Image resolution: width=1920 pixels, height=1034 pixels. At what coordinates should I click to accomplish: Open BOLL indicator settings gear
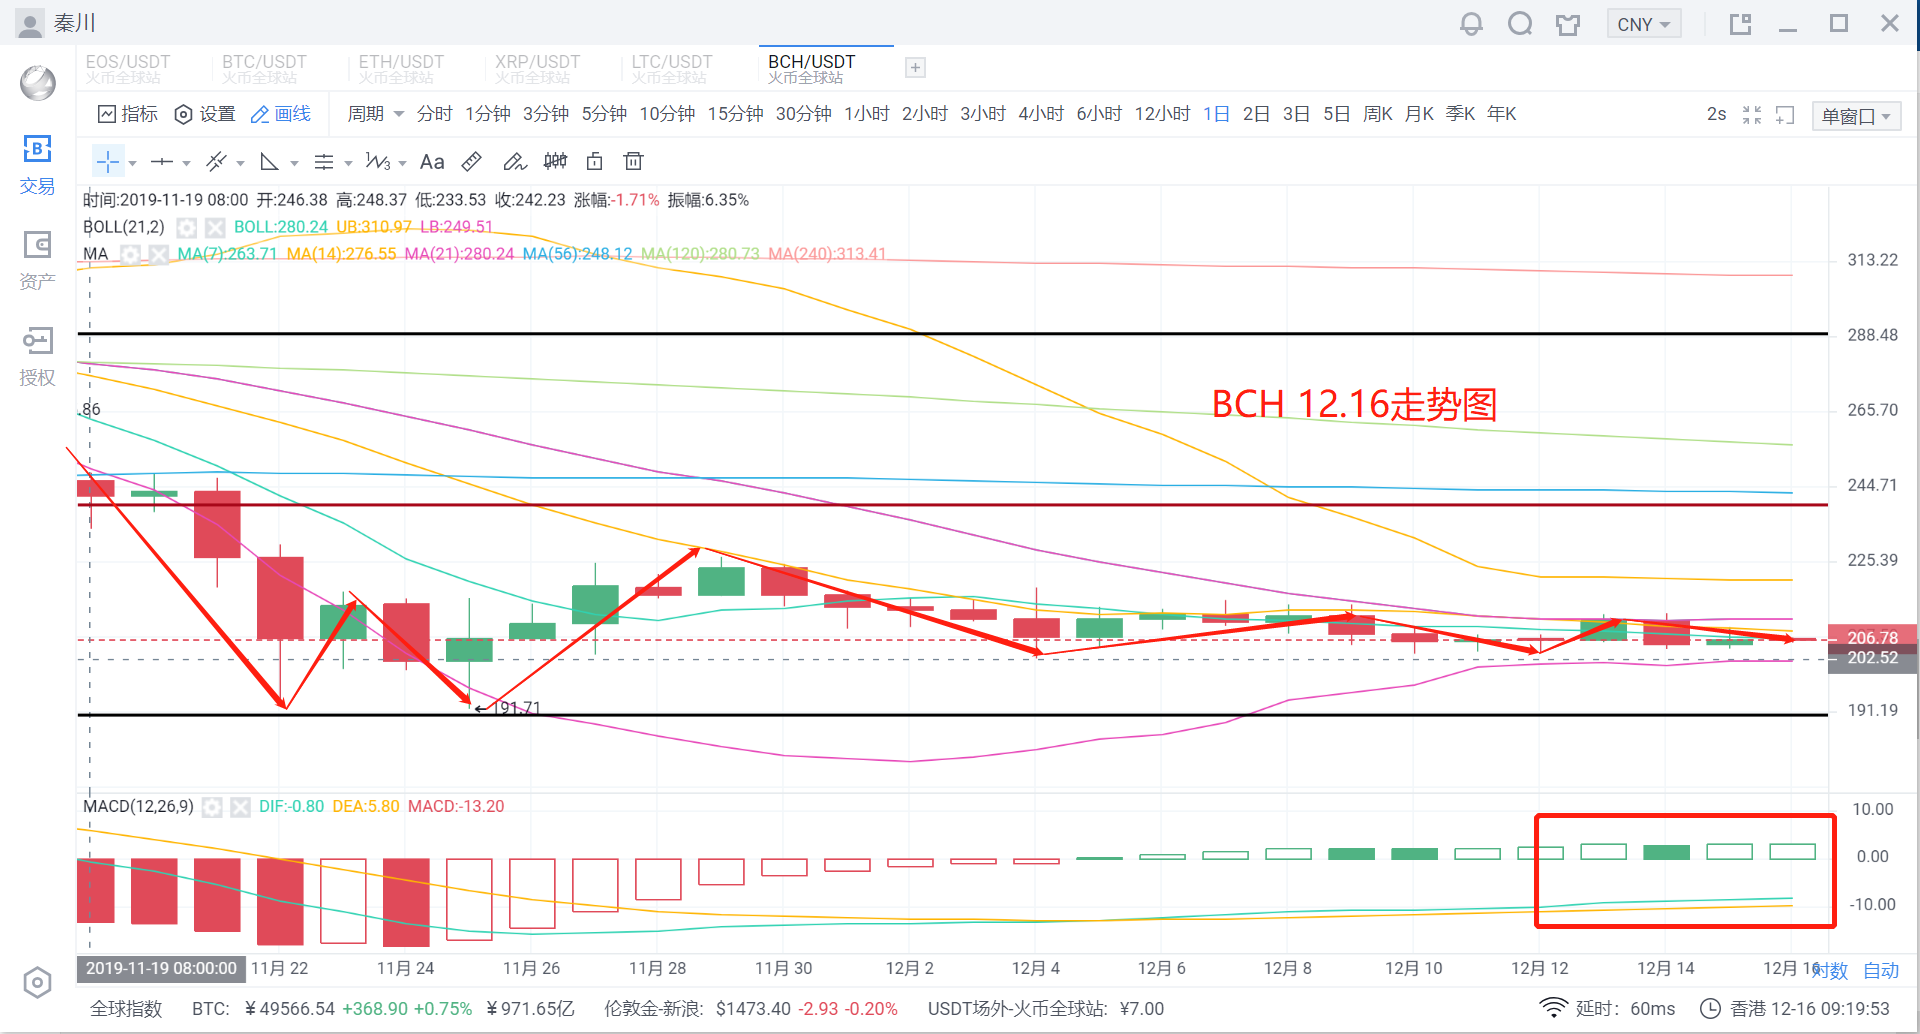(186, 227)
